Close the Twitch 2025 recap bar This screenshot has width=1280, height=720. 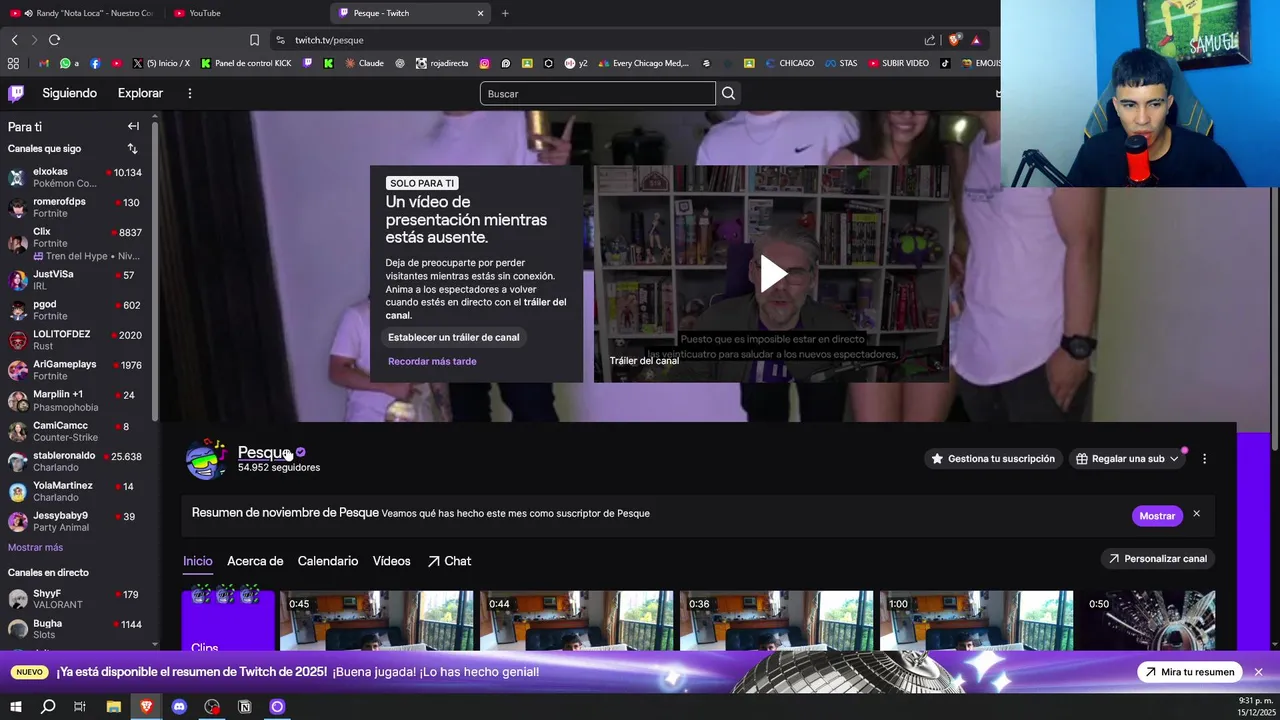(x=1258, y=672)
